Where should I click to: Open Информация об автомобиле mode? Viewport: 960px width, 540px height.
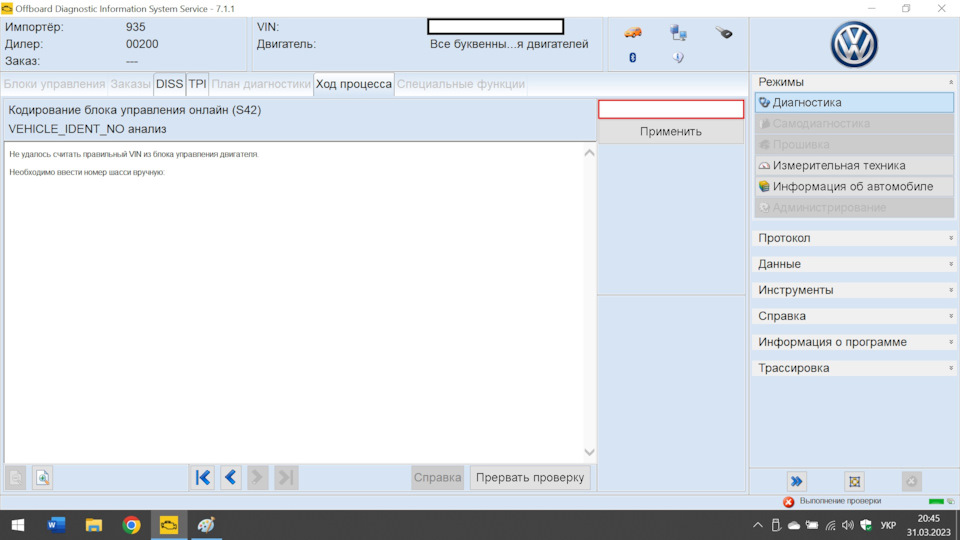(854, 187)
